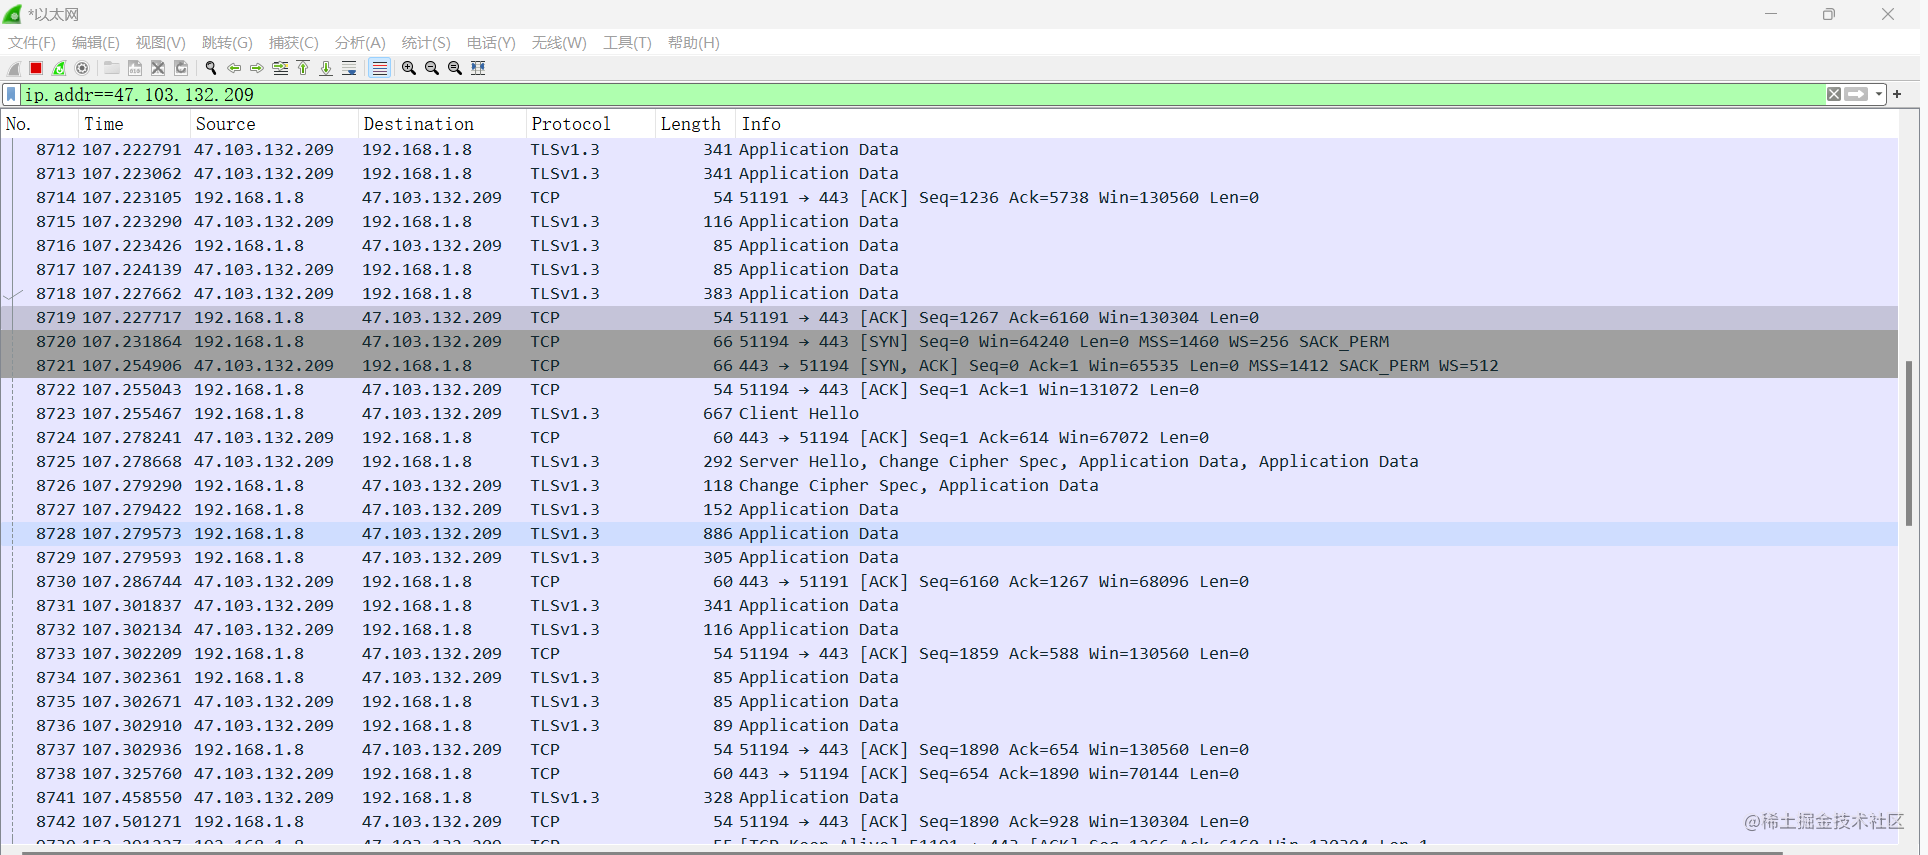Viewport: 1928px width, 855px height.
Task: Click the reload capture file icon
Action: [181, 68]
